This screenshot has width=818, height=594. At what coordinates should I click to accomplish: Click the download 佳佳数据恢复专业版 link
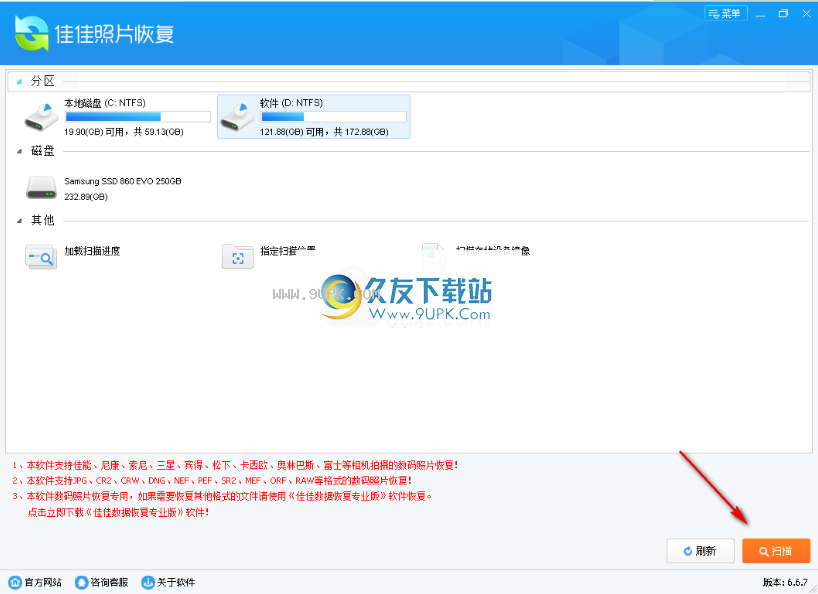point(118,512)
